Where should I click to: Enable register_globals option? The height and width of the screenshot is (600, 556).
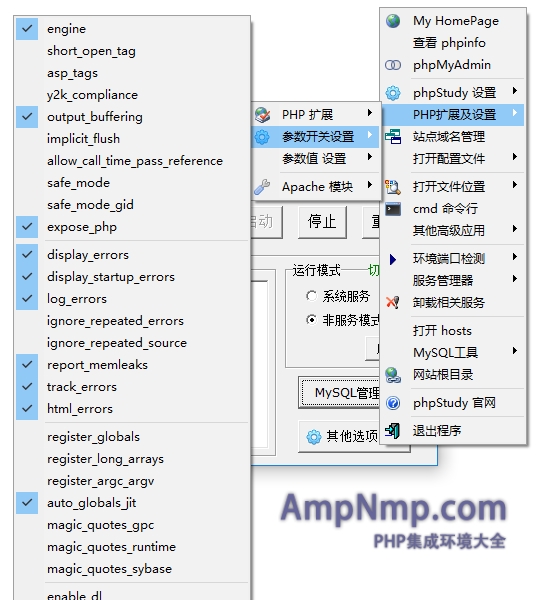[x=132, y=437]
